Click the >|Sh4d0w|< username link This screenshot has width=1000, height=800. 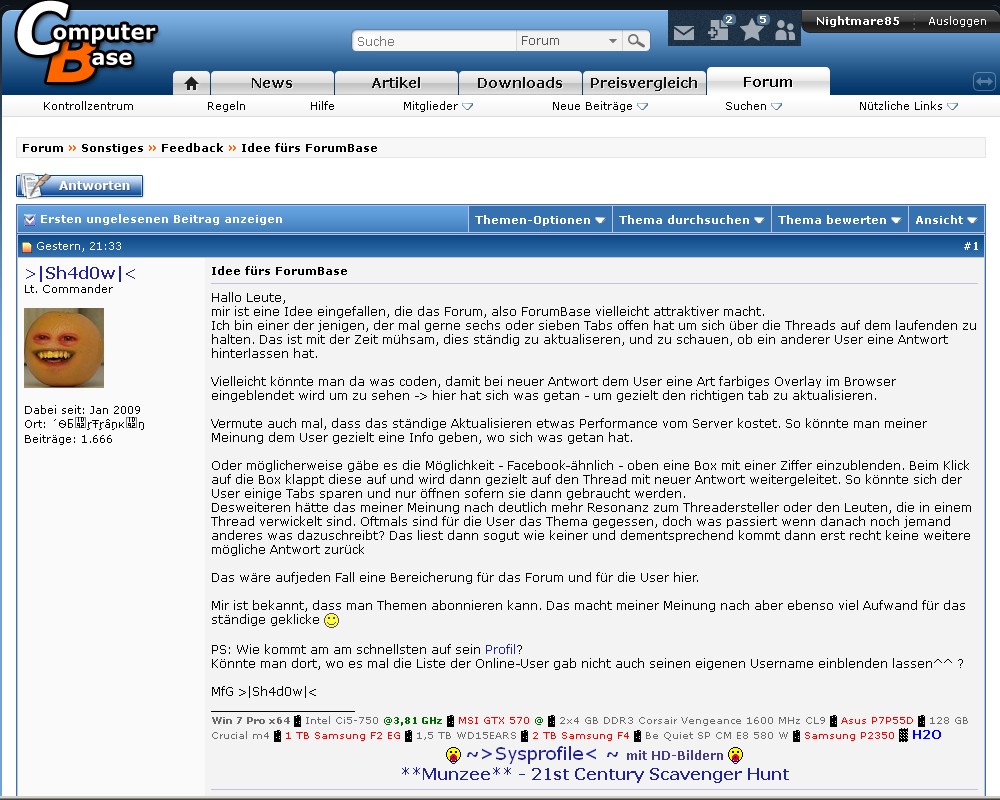(80, 274)
